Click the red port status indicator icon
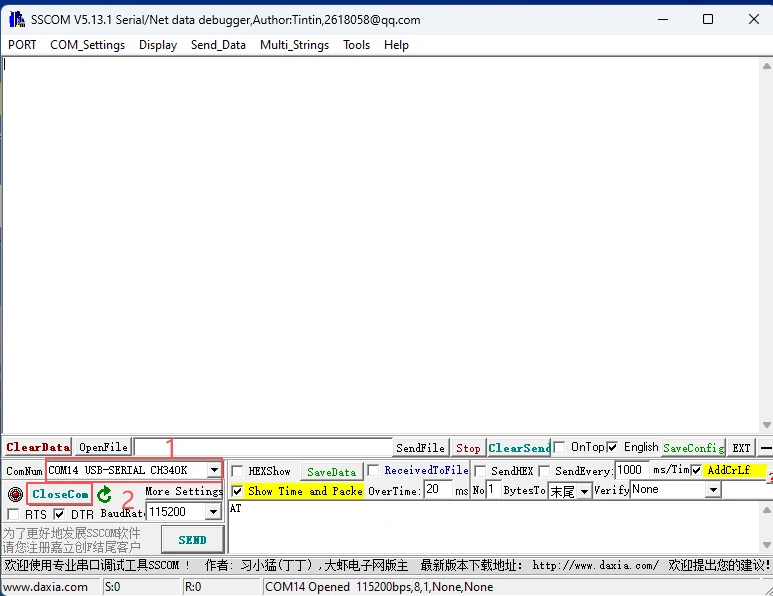 pos(15,494)
